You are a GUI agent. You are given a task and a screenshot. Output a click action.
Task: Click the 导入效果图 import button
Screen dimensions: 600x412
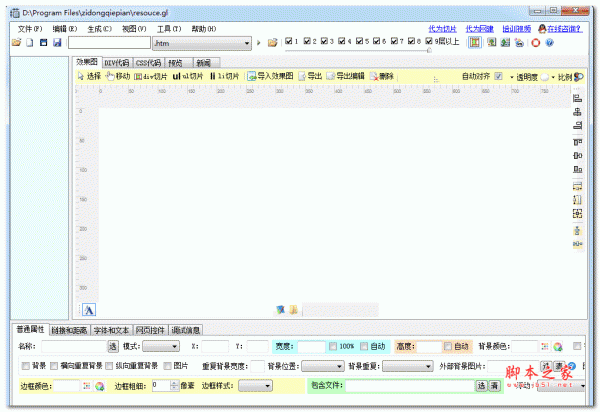[270, 76]
